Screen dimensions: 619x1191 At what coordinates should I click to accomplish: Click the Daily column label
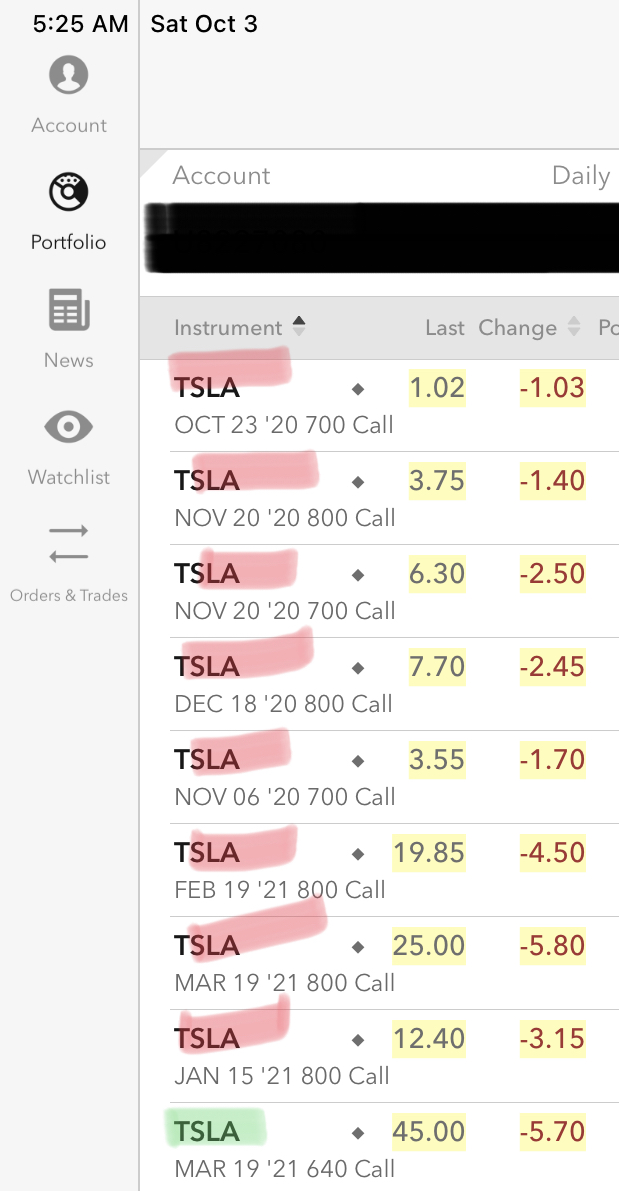point(580,176)
